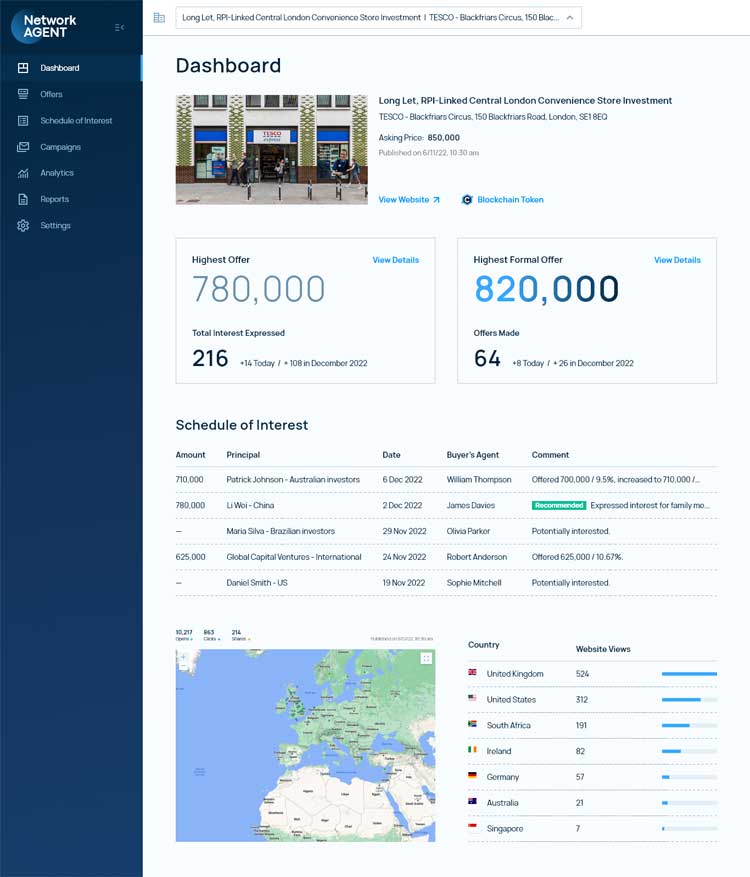Open the View Website link
The height and width of the screenshot is (877, 750).
click(408, 200)
